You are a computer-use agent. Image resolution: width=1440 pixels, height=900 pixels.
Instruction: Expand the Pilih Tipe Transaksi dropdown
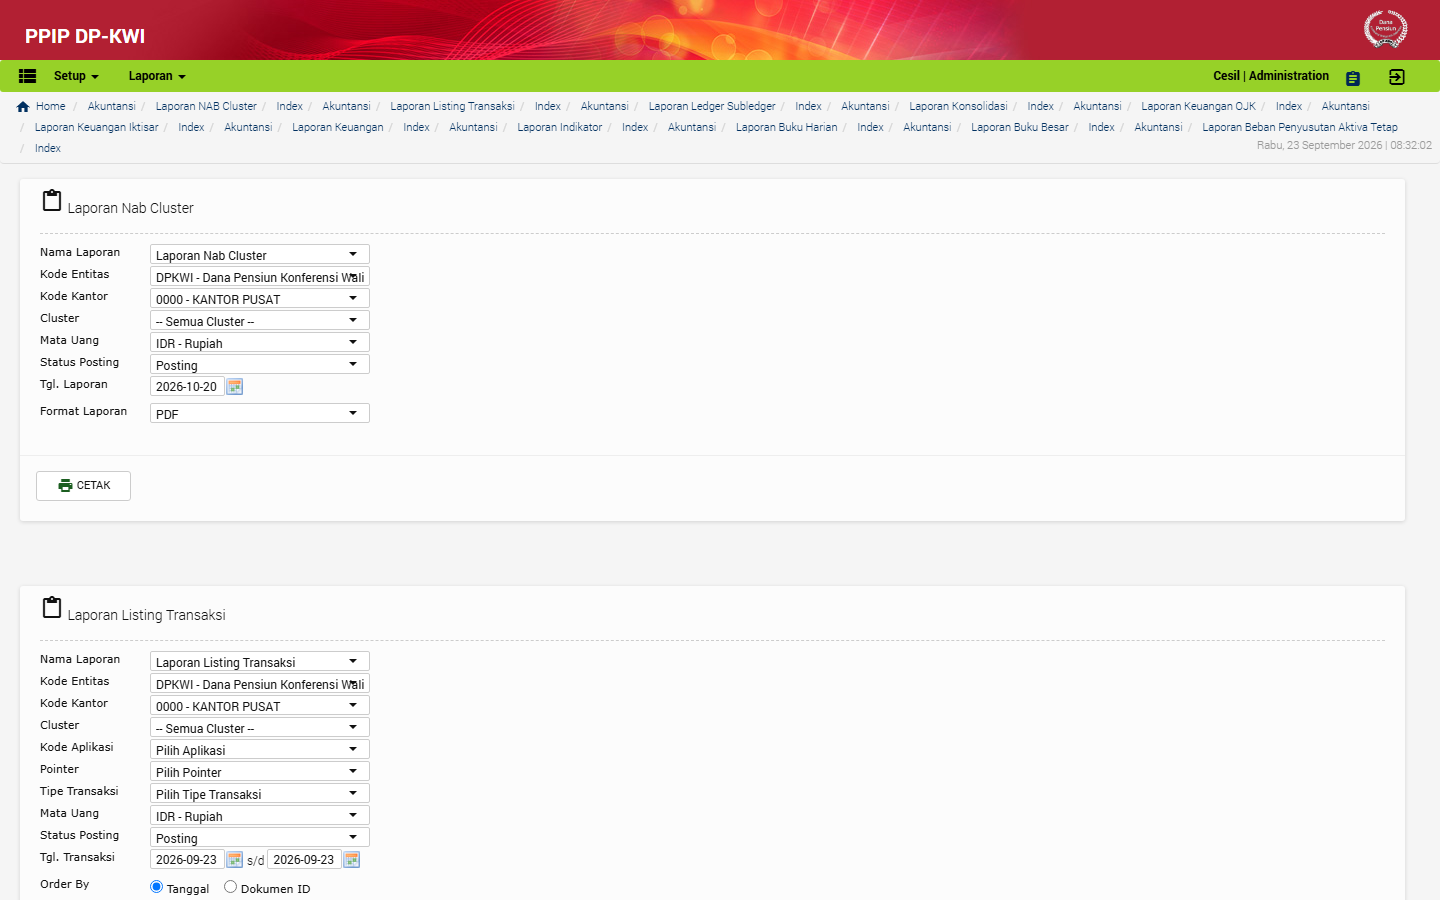[x=260, y=794]
